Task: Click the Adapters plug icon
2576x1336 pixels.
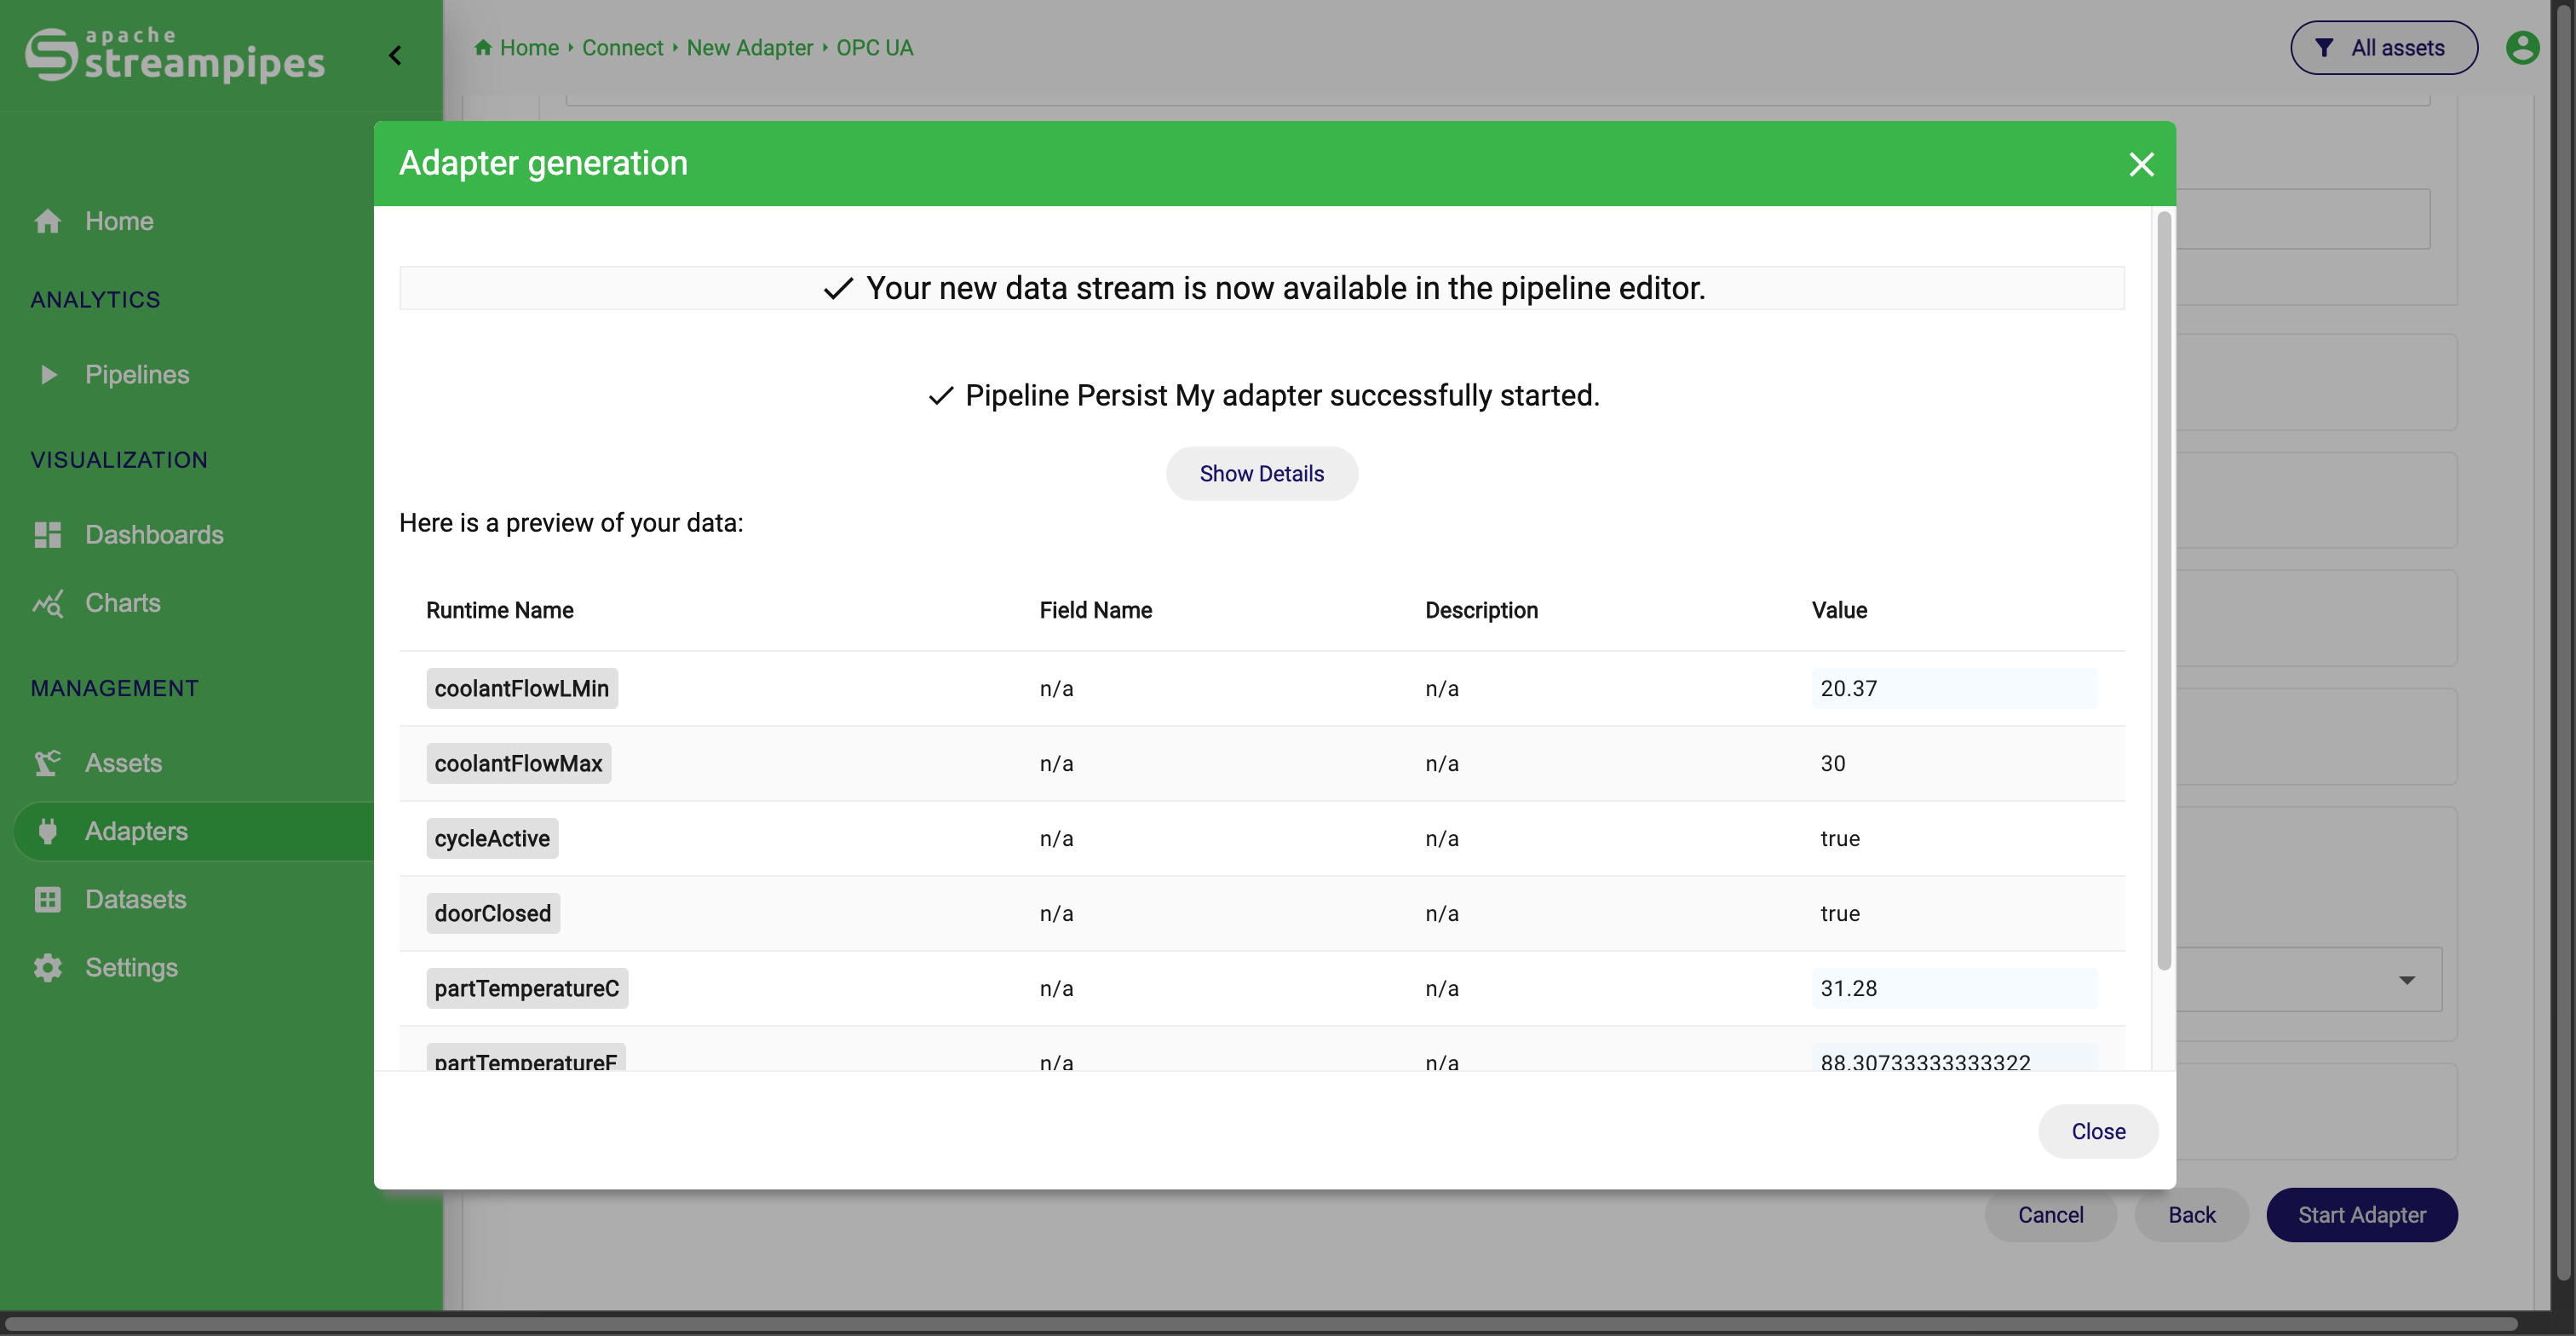Action: (x=47, y=830)
